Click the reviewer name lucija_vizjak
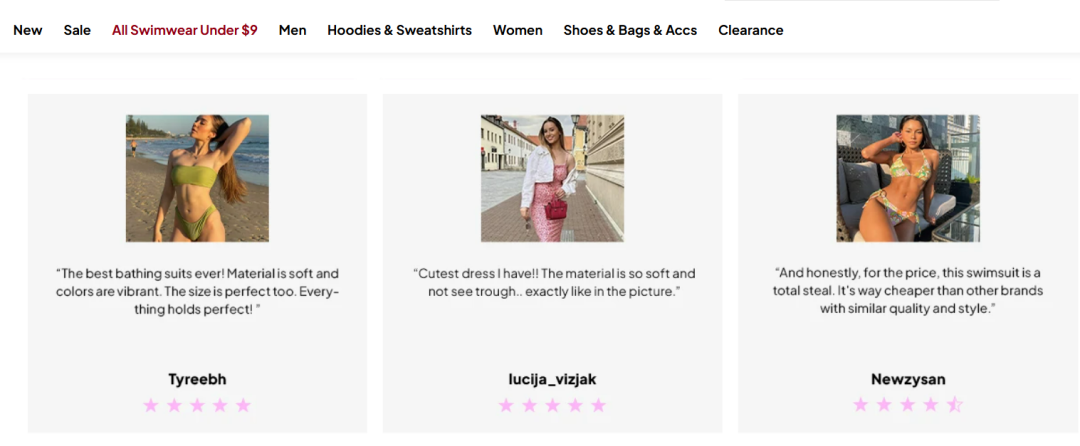Viewport: 1080px width, 446px height. (x=552, y=379)
